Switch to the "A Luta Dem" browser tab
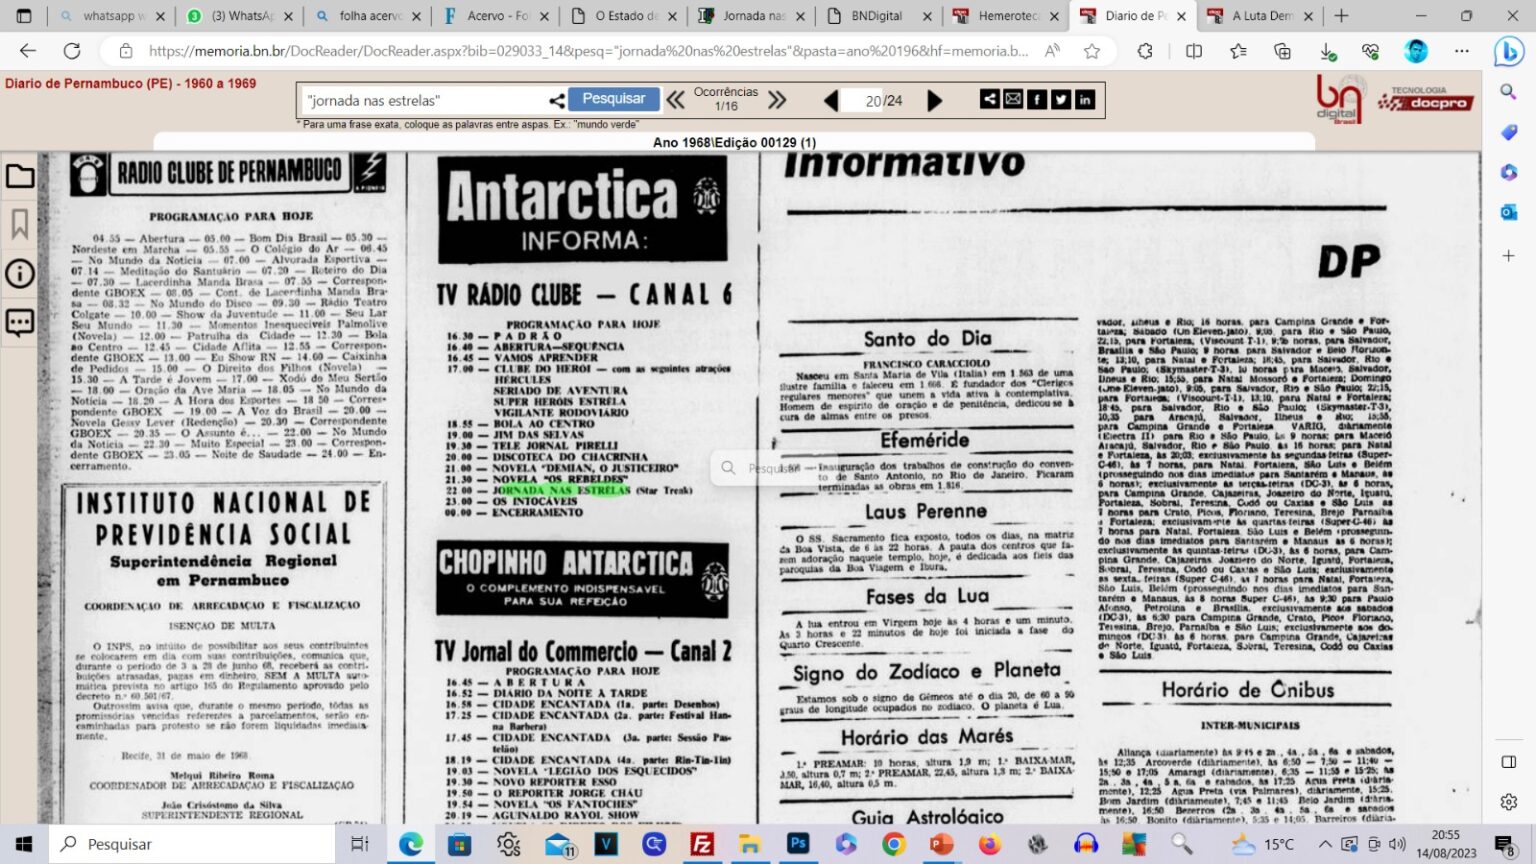 [x=1262, y=16]
